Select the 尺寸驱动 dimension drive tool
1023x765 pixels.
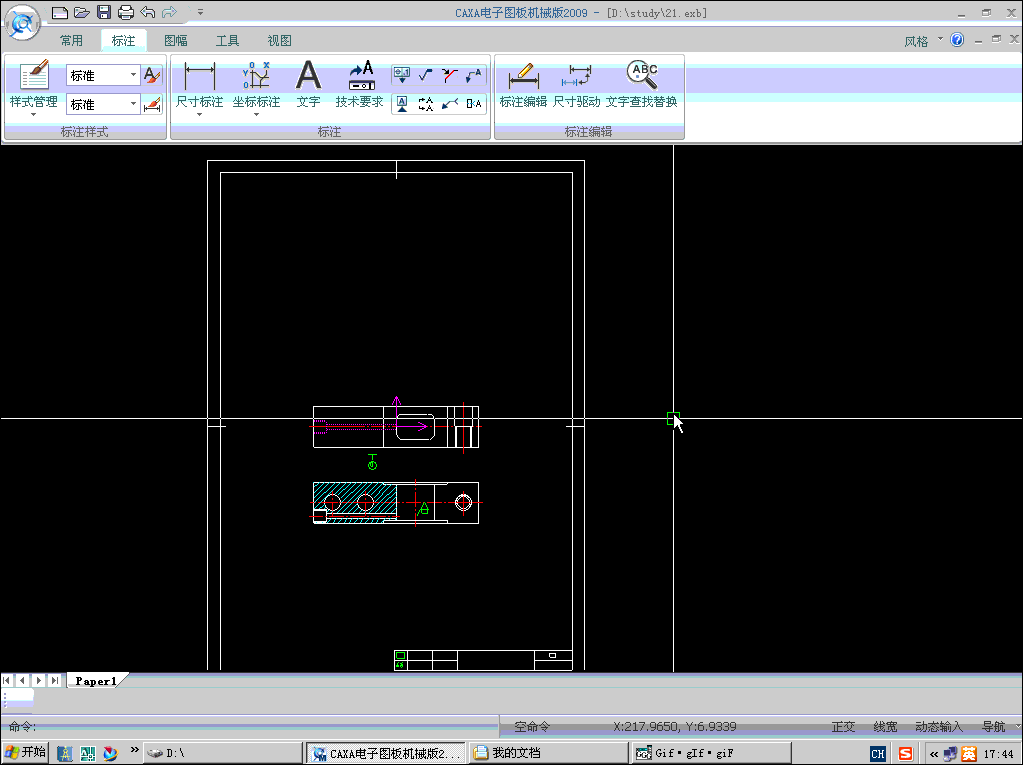[577, 83]
